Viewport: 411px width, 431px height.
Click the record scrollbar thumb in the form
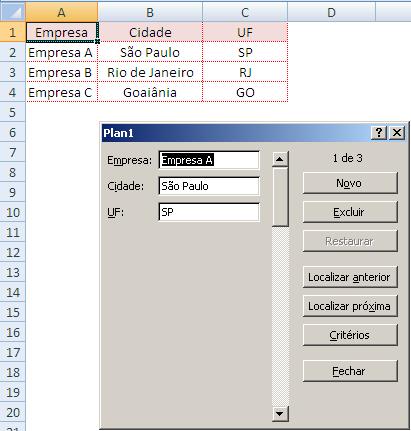[280, 197]
